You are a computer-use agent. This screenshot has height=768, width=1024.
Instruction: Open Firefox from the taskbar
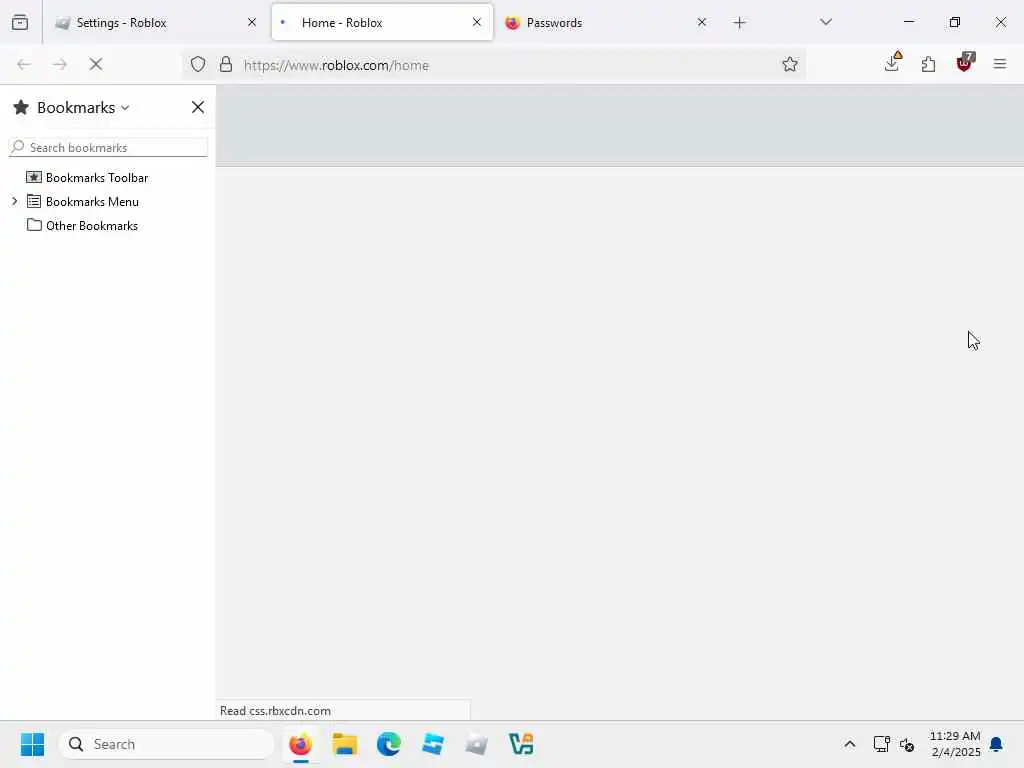coord(300,744)
